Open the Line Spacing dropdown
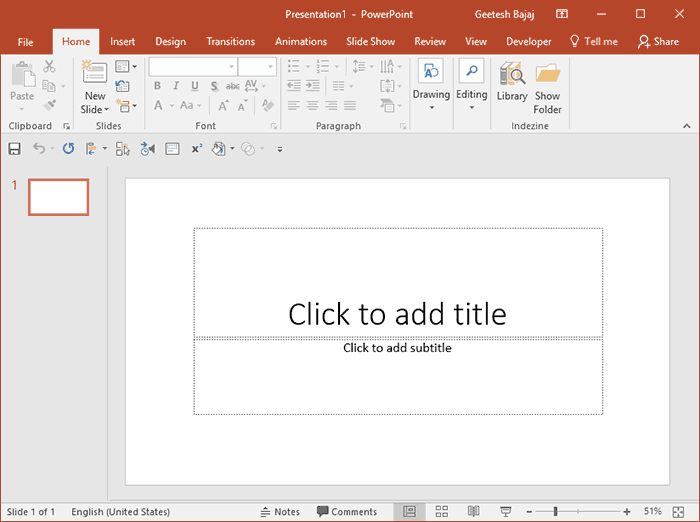 (363, 67)
